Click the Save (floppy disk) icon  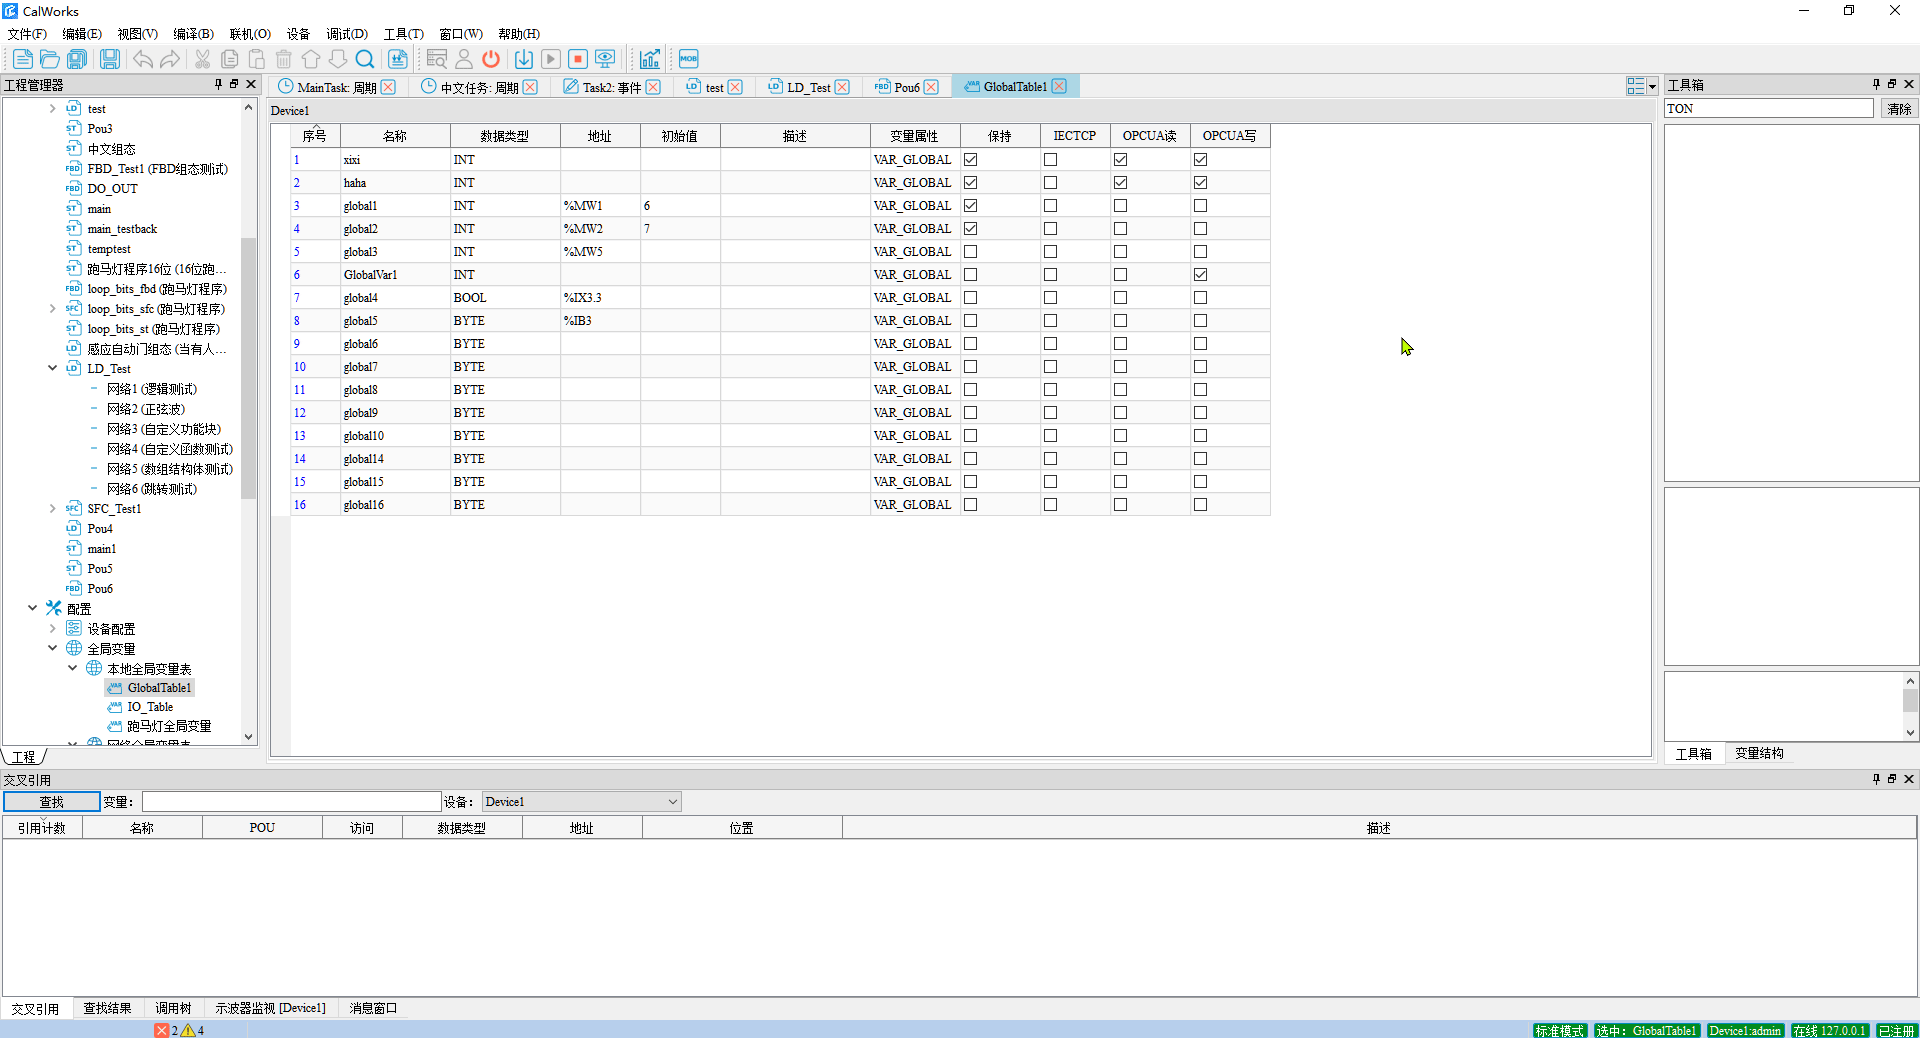110,59
